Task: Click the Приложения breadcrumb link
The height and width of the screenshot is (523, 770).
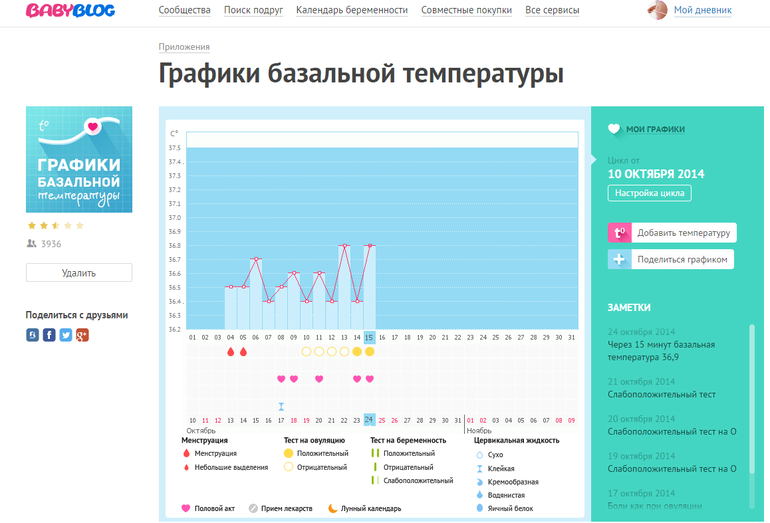Action: tap(184, 47)
